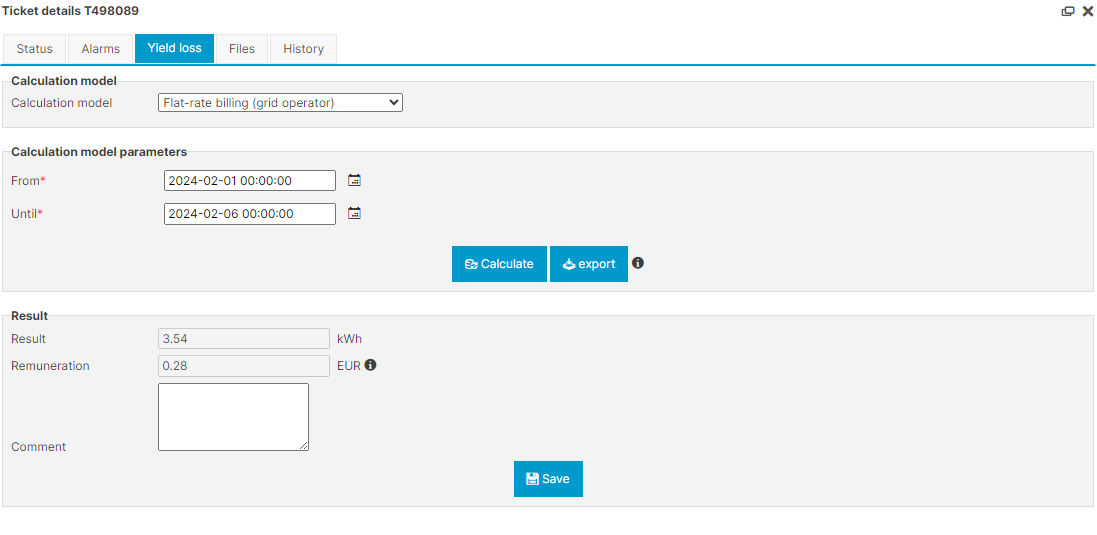
Task: Click the Result kWh value field
Action: [243, 339]
